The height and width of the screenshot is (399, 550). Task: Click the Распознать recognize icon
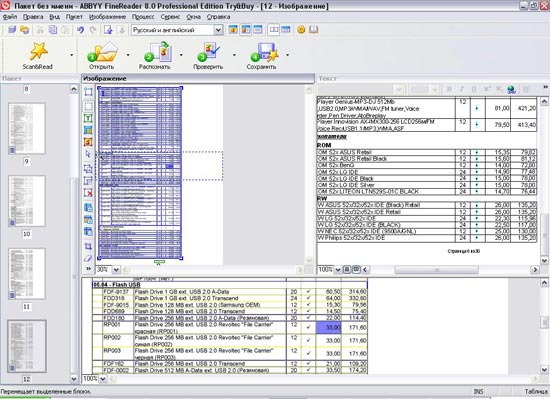[157, 52]
